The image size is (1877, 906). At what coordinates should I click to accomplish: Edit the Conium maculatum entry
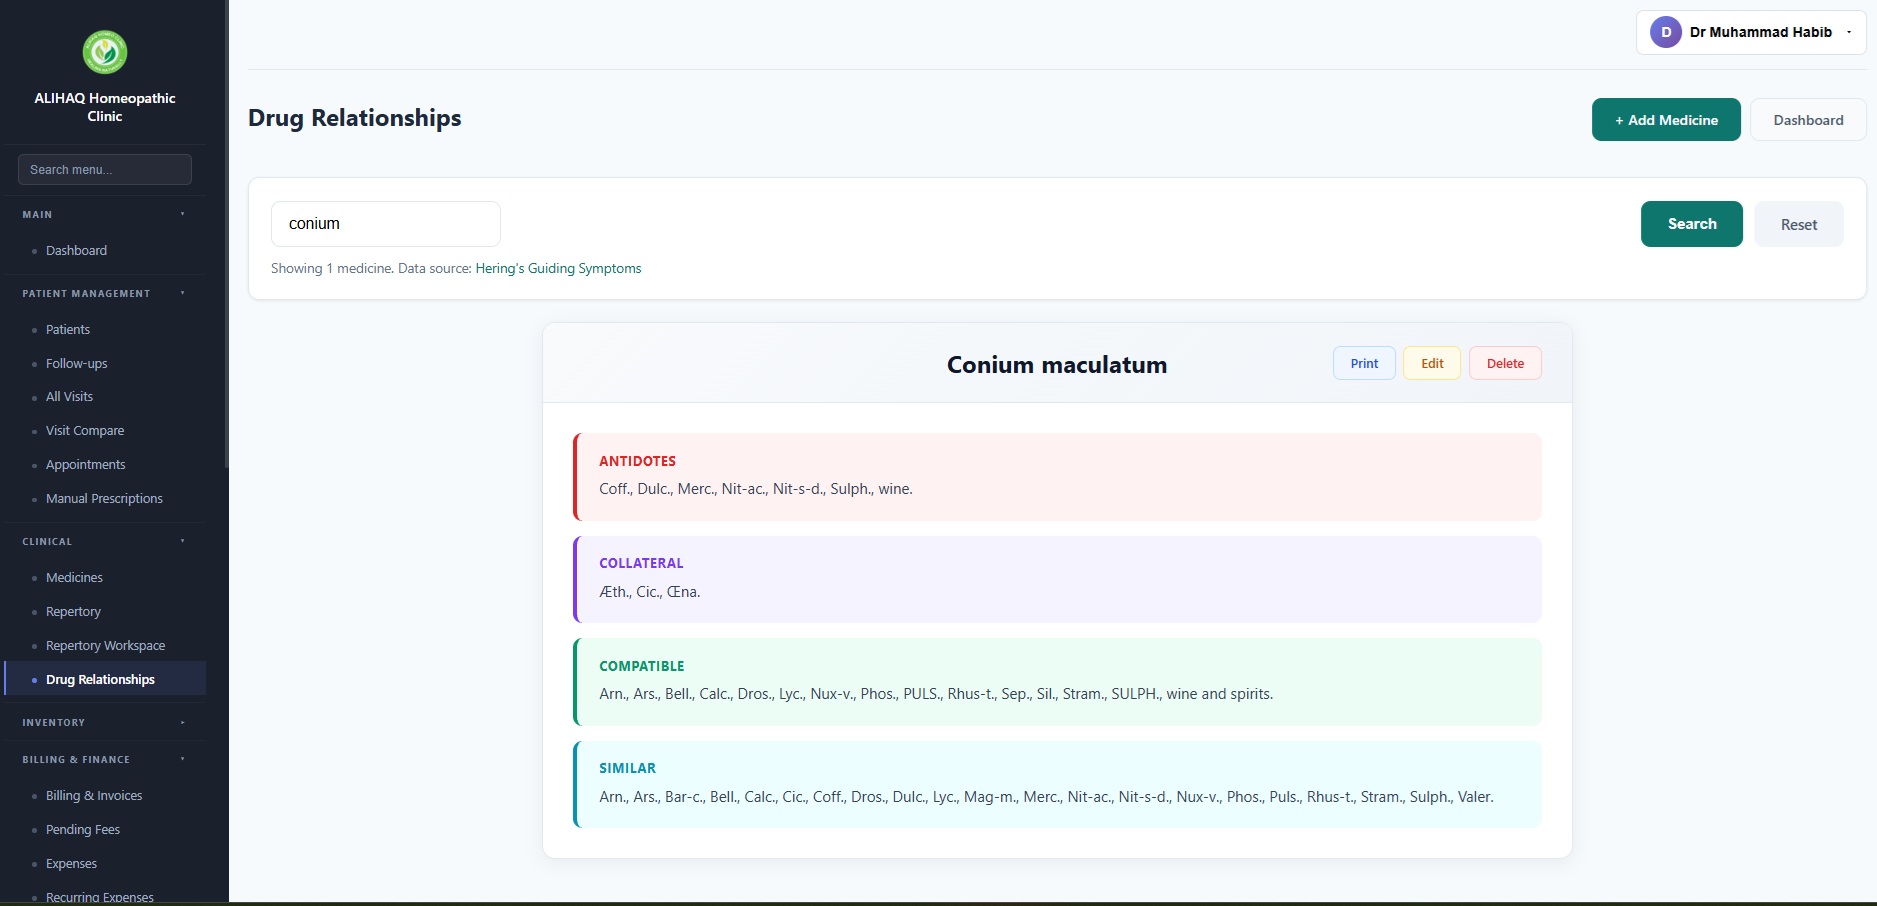pos(1432,363)
